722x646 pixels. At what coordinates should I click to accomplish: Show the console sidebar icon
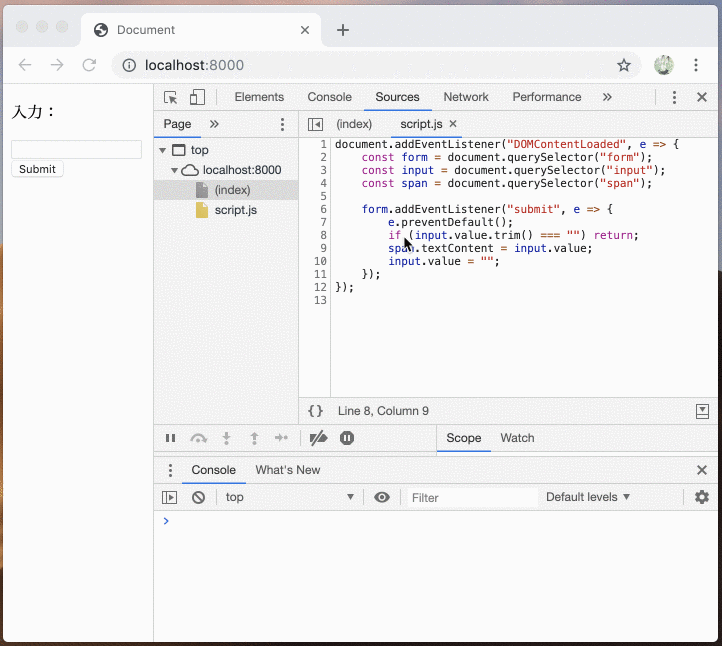coord(170,497)
